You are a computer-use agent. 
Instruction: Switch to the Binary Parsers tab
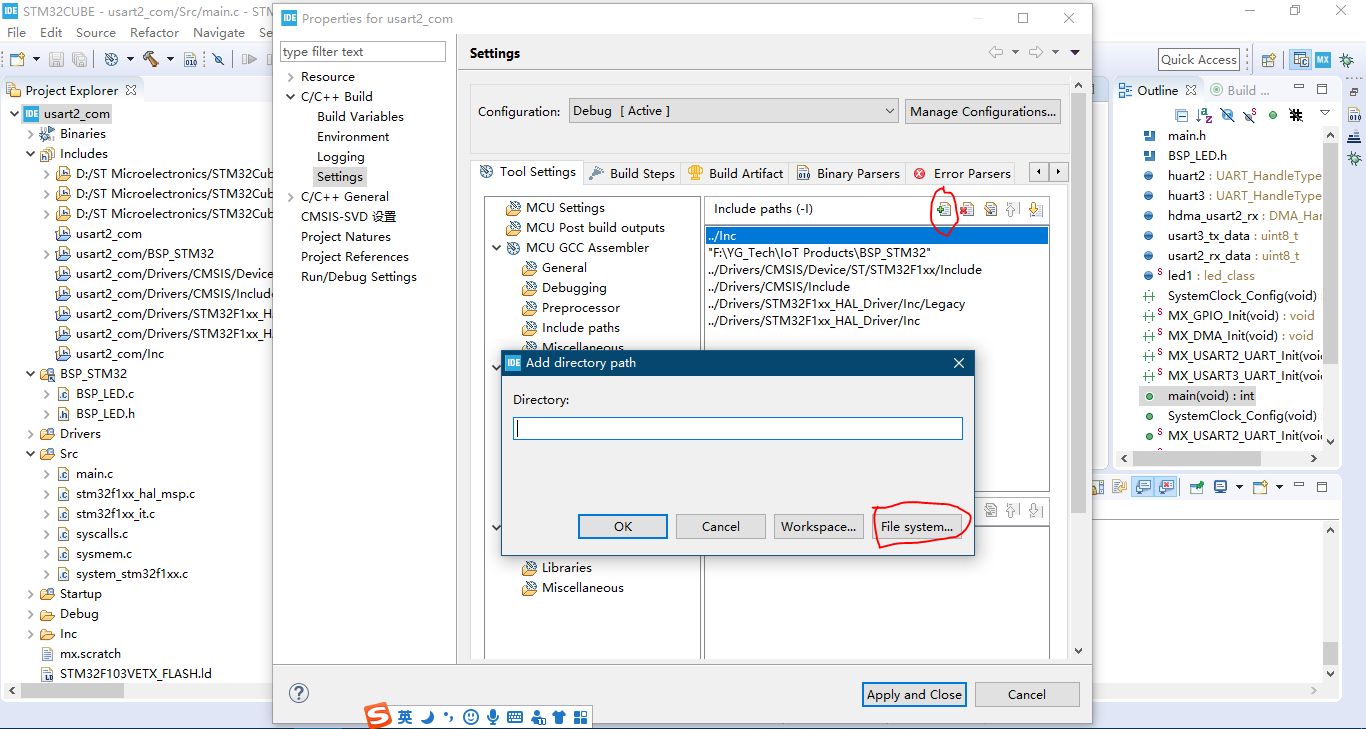(x=848, y=173)
